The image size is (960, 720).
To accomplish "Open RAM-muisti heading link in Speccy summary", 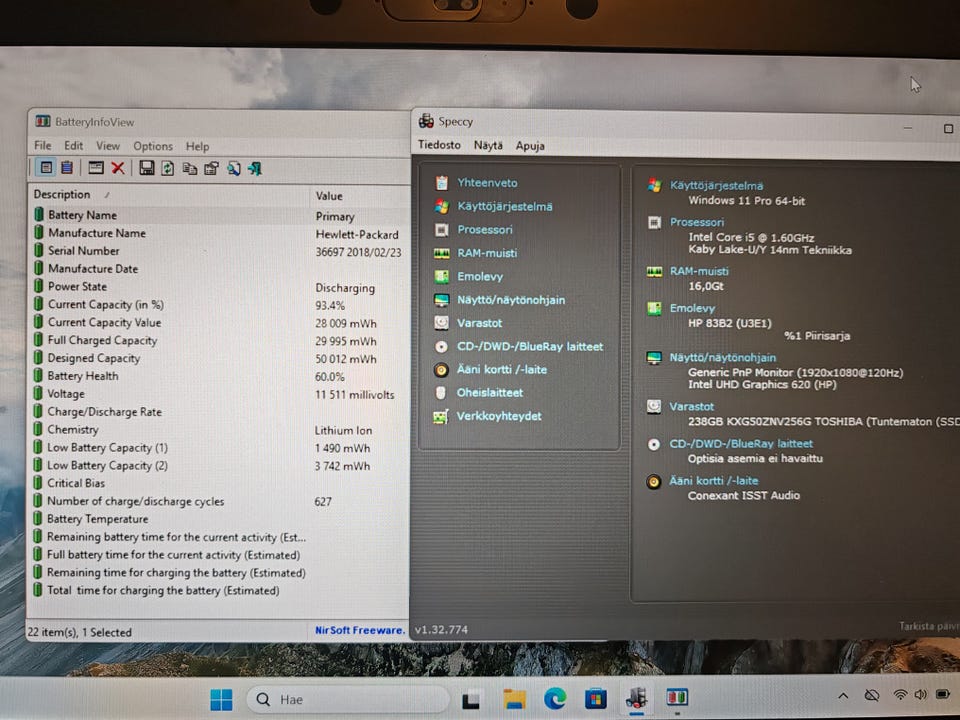I will point(699,271).
